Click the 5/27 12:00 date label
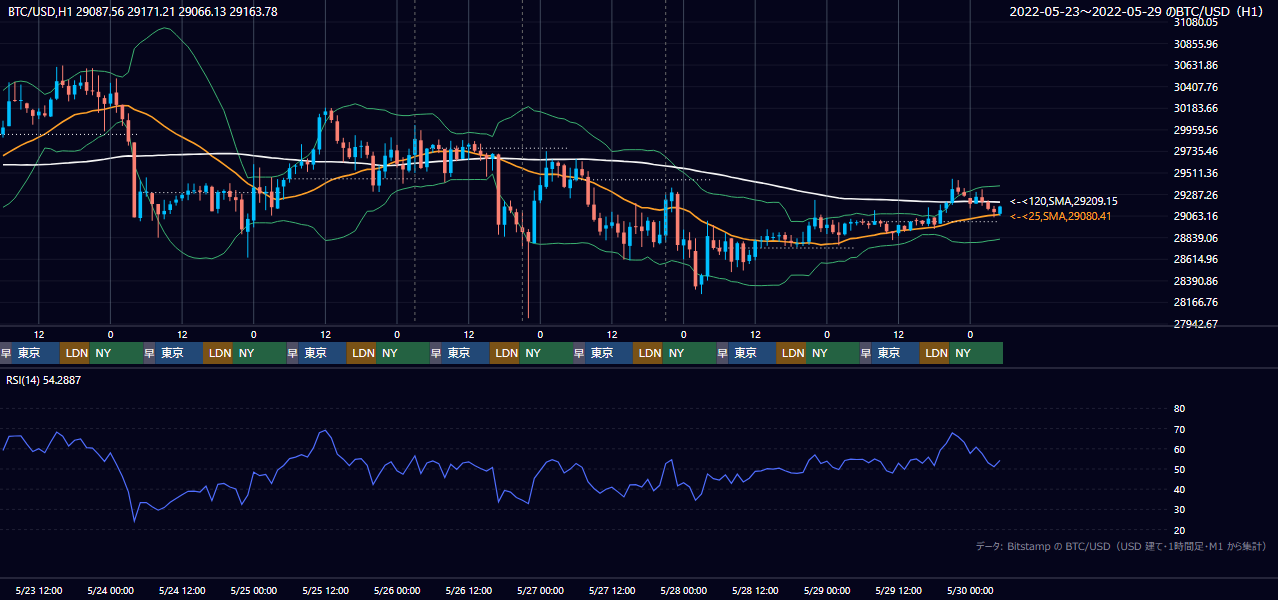Viewport: 1278px width, 600px height. pos(612,591)
